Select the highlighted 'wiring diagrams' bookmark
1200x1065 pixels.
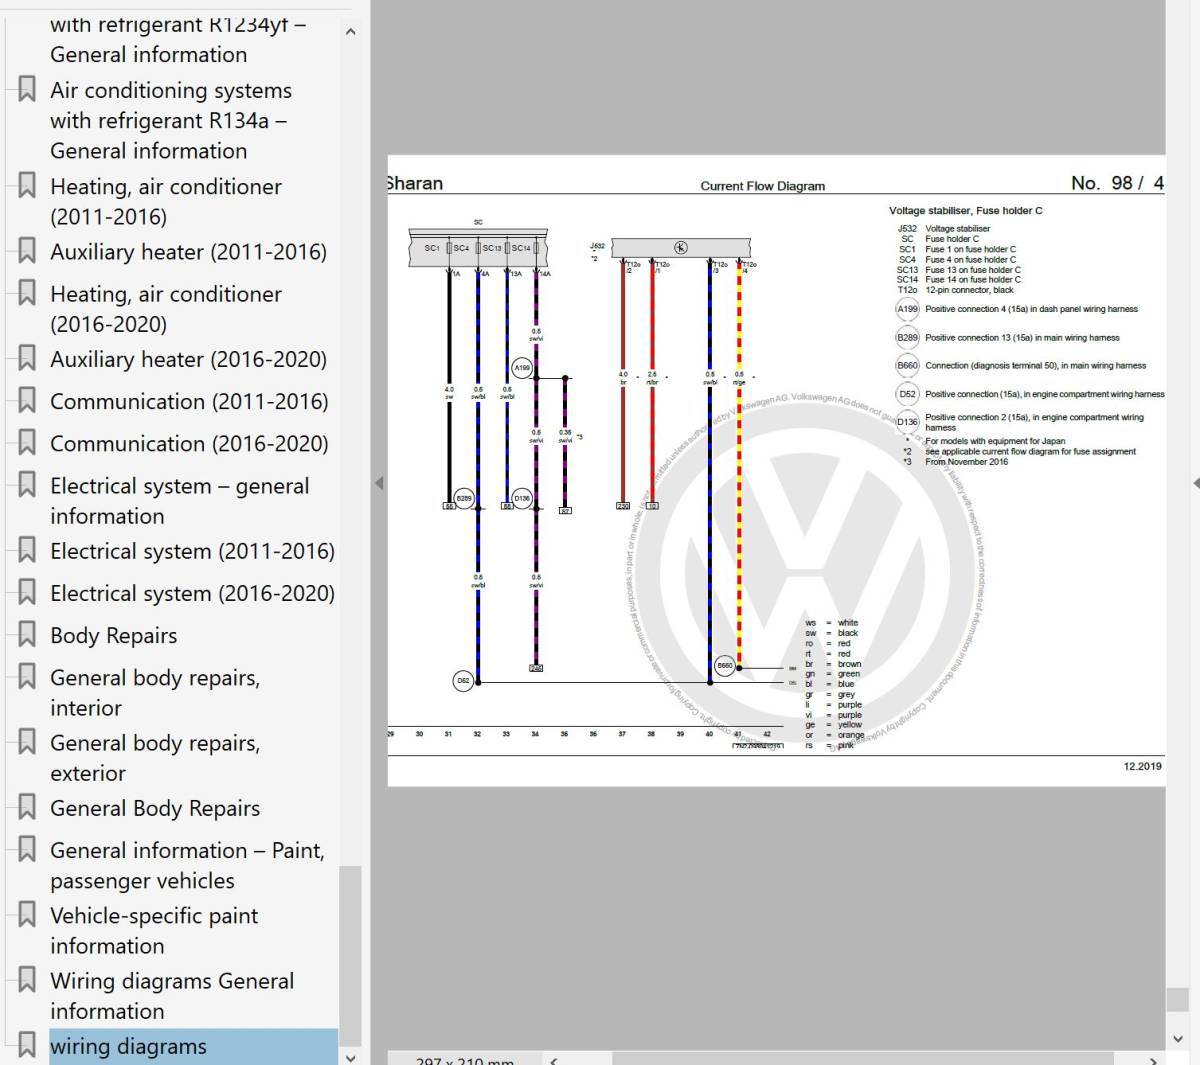[193, 1046]
